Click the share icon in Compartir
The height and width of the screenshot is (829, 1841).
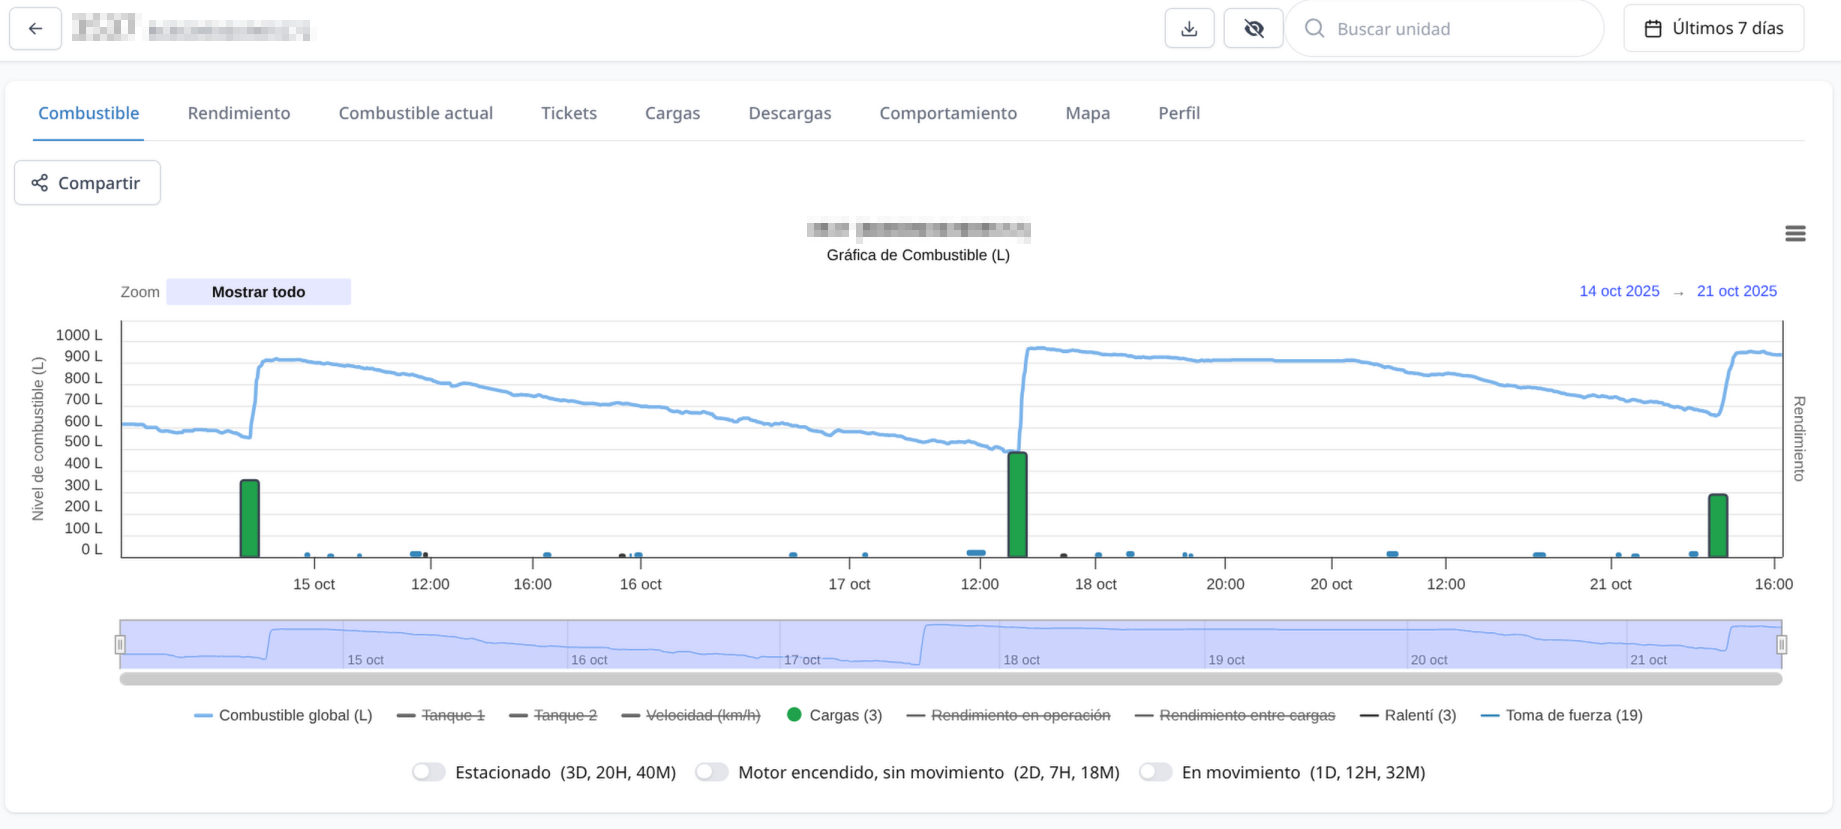(40, 183)
